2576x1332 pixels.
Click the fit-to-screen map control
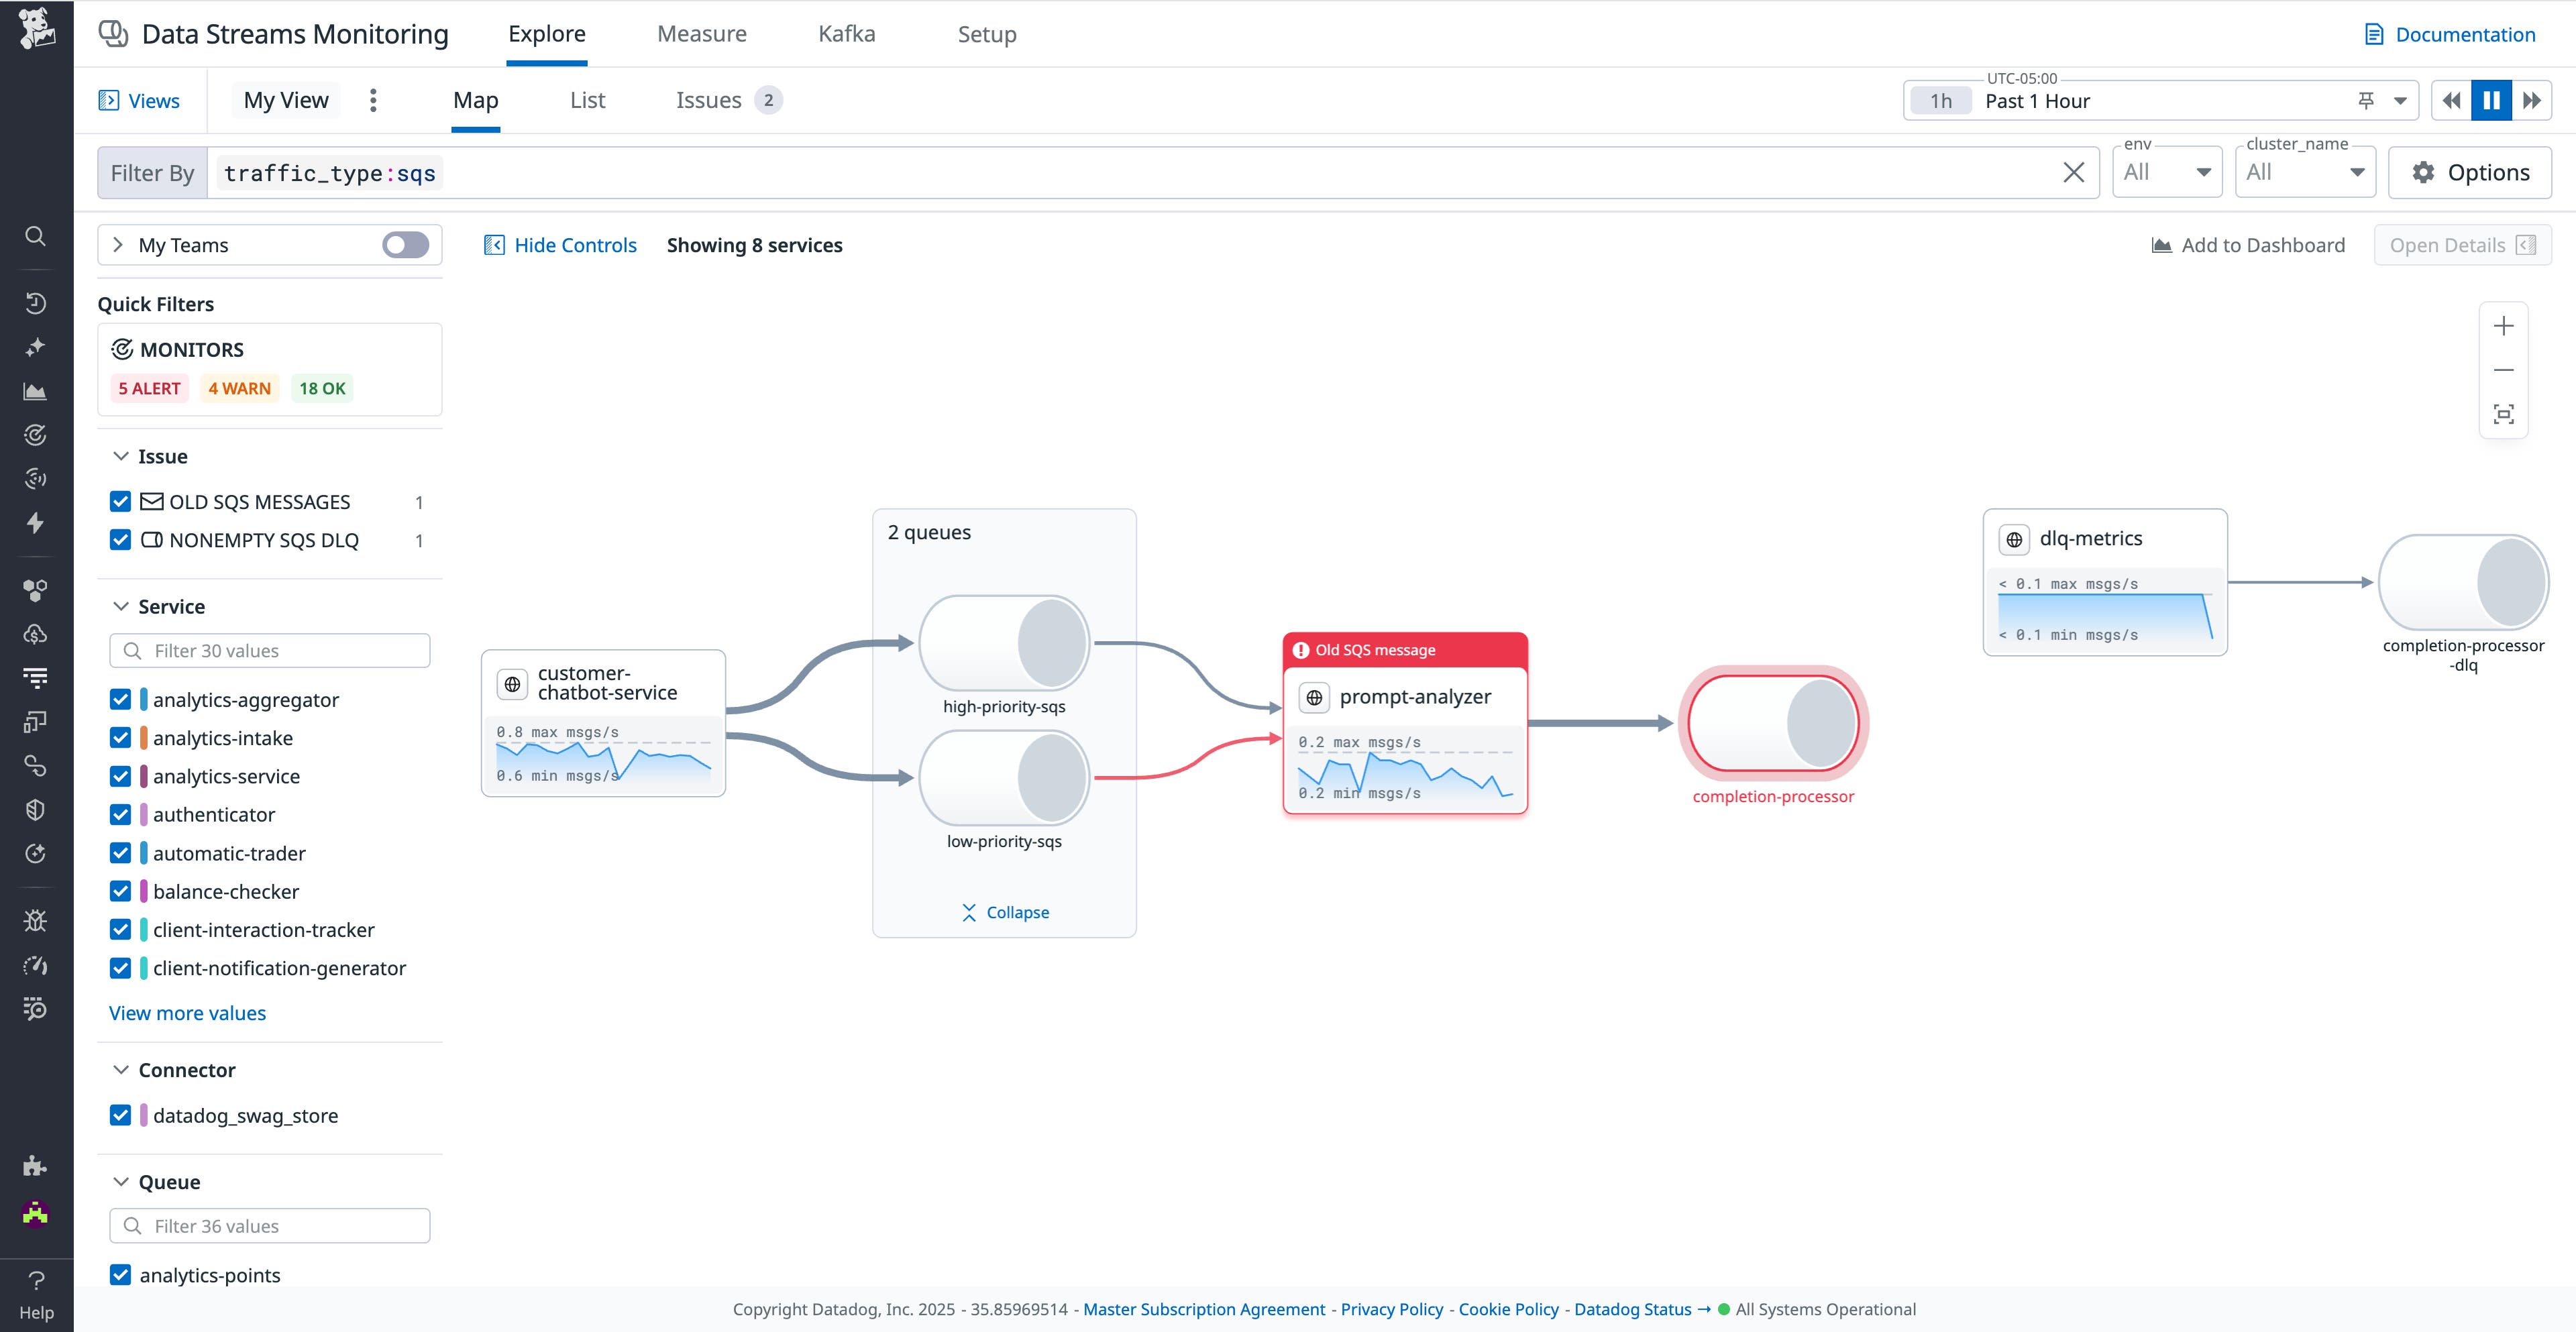[2504, 413]
